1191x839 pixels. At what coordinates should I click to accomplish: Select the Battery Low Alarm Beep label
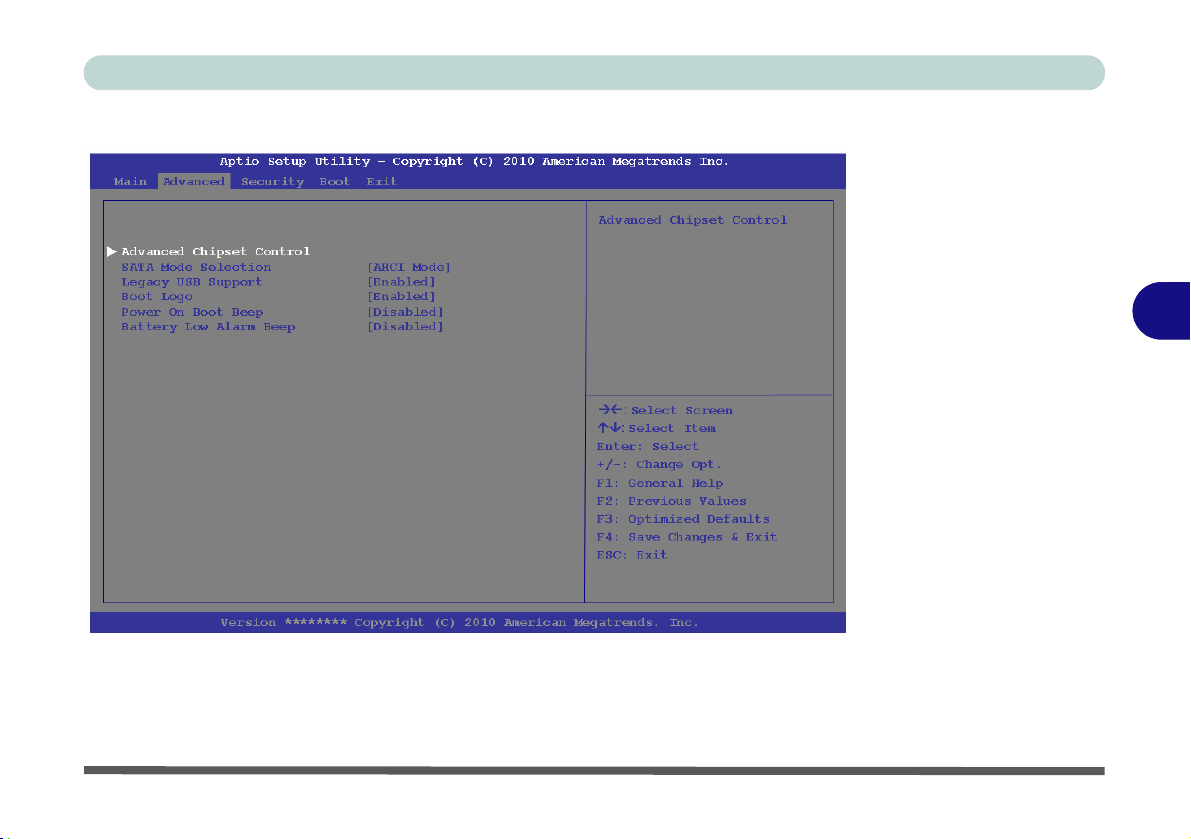208,326
